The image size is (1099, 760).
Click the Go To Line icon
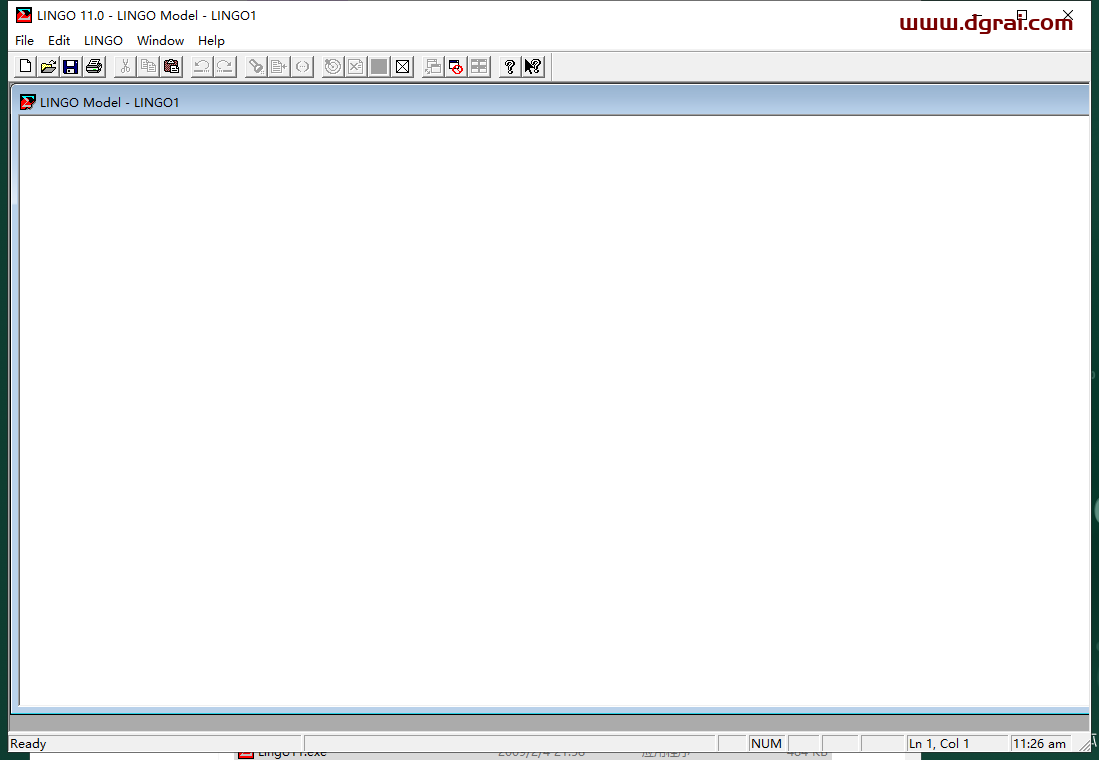279,67
